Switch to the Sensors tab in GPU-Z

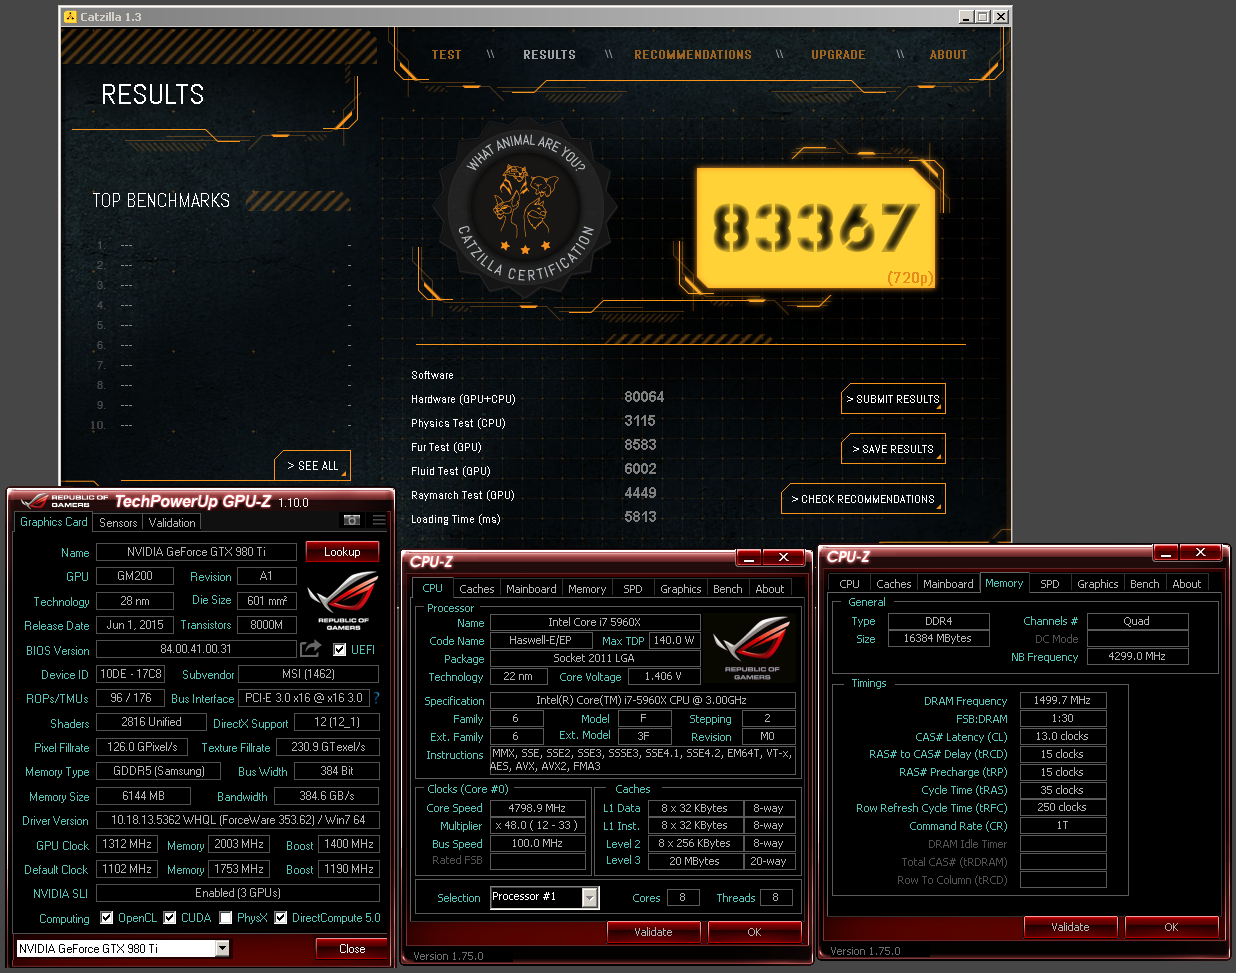pyautogui.click(x=118, y=523)
